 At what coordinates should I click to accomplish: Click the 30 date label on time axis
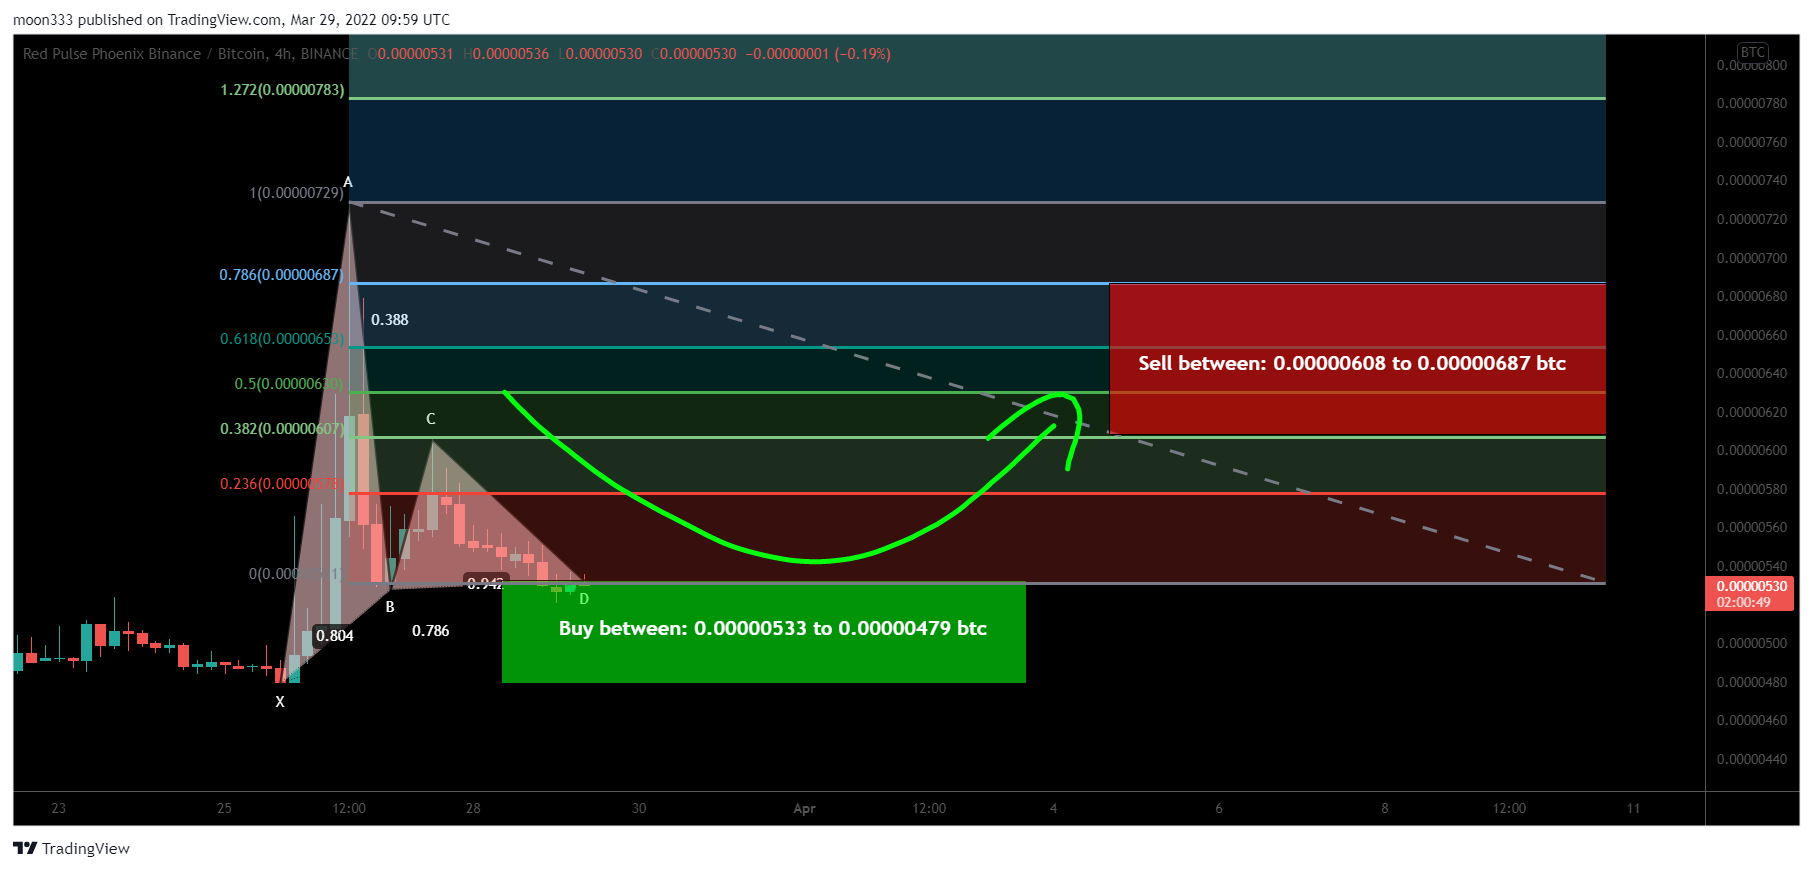click(x=639, y=808)
